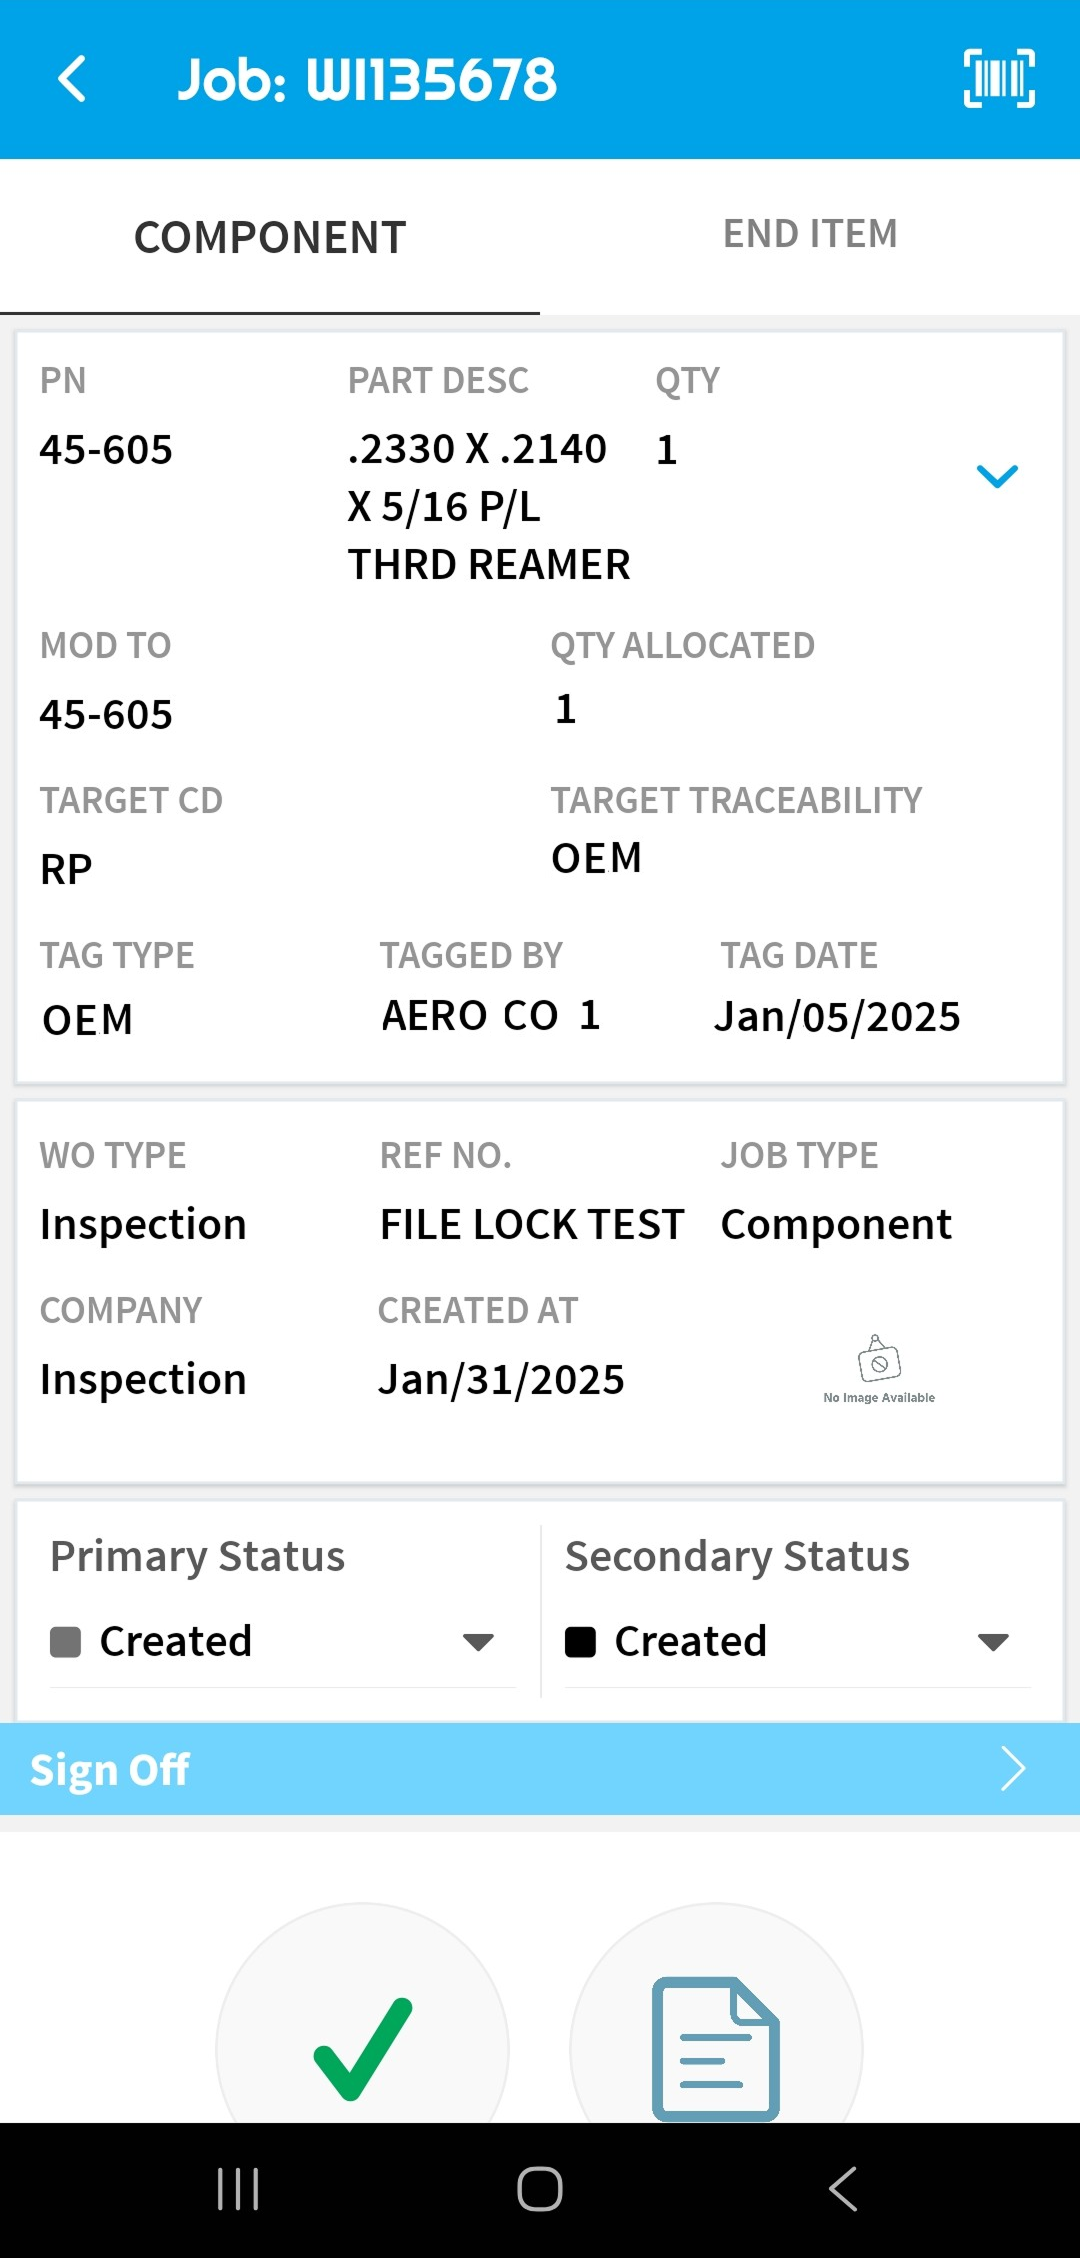1080x2258 pixels.
Task: Tap the gray Primary Status color square
Action: (65, 1642)
